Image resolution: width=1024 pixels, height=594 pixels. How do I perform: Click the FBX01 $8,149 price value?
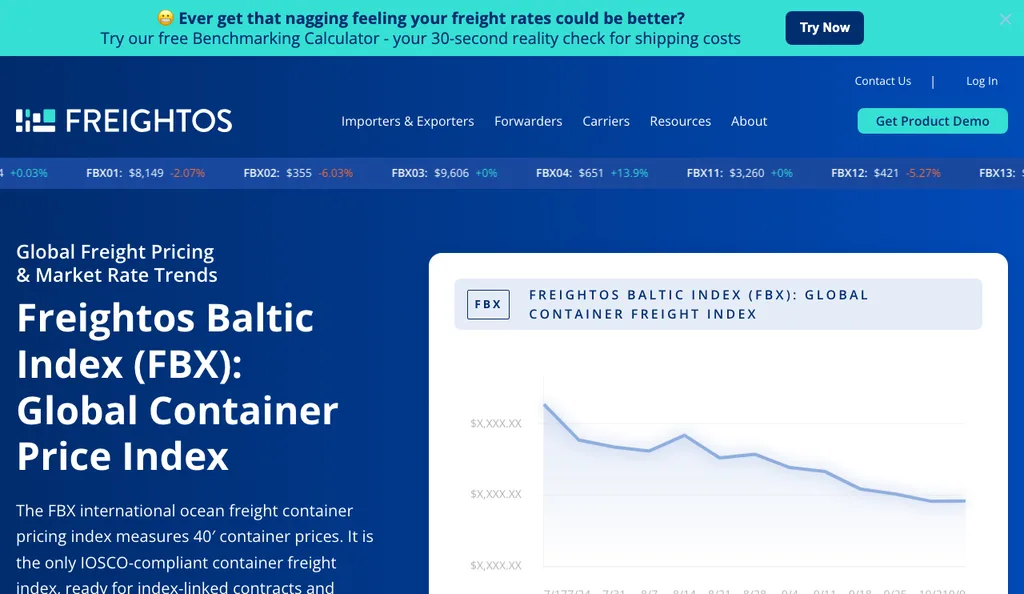(146, 173)
